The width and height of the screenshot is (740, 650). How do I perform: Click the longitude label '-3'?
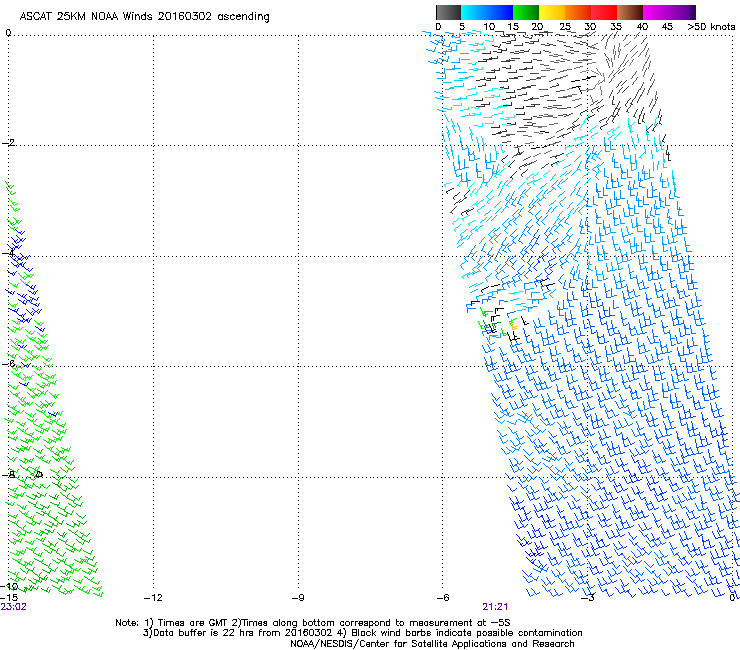pos(588,598)
